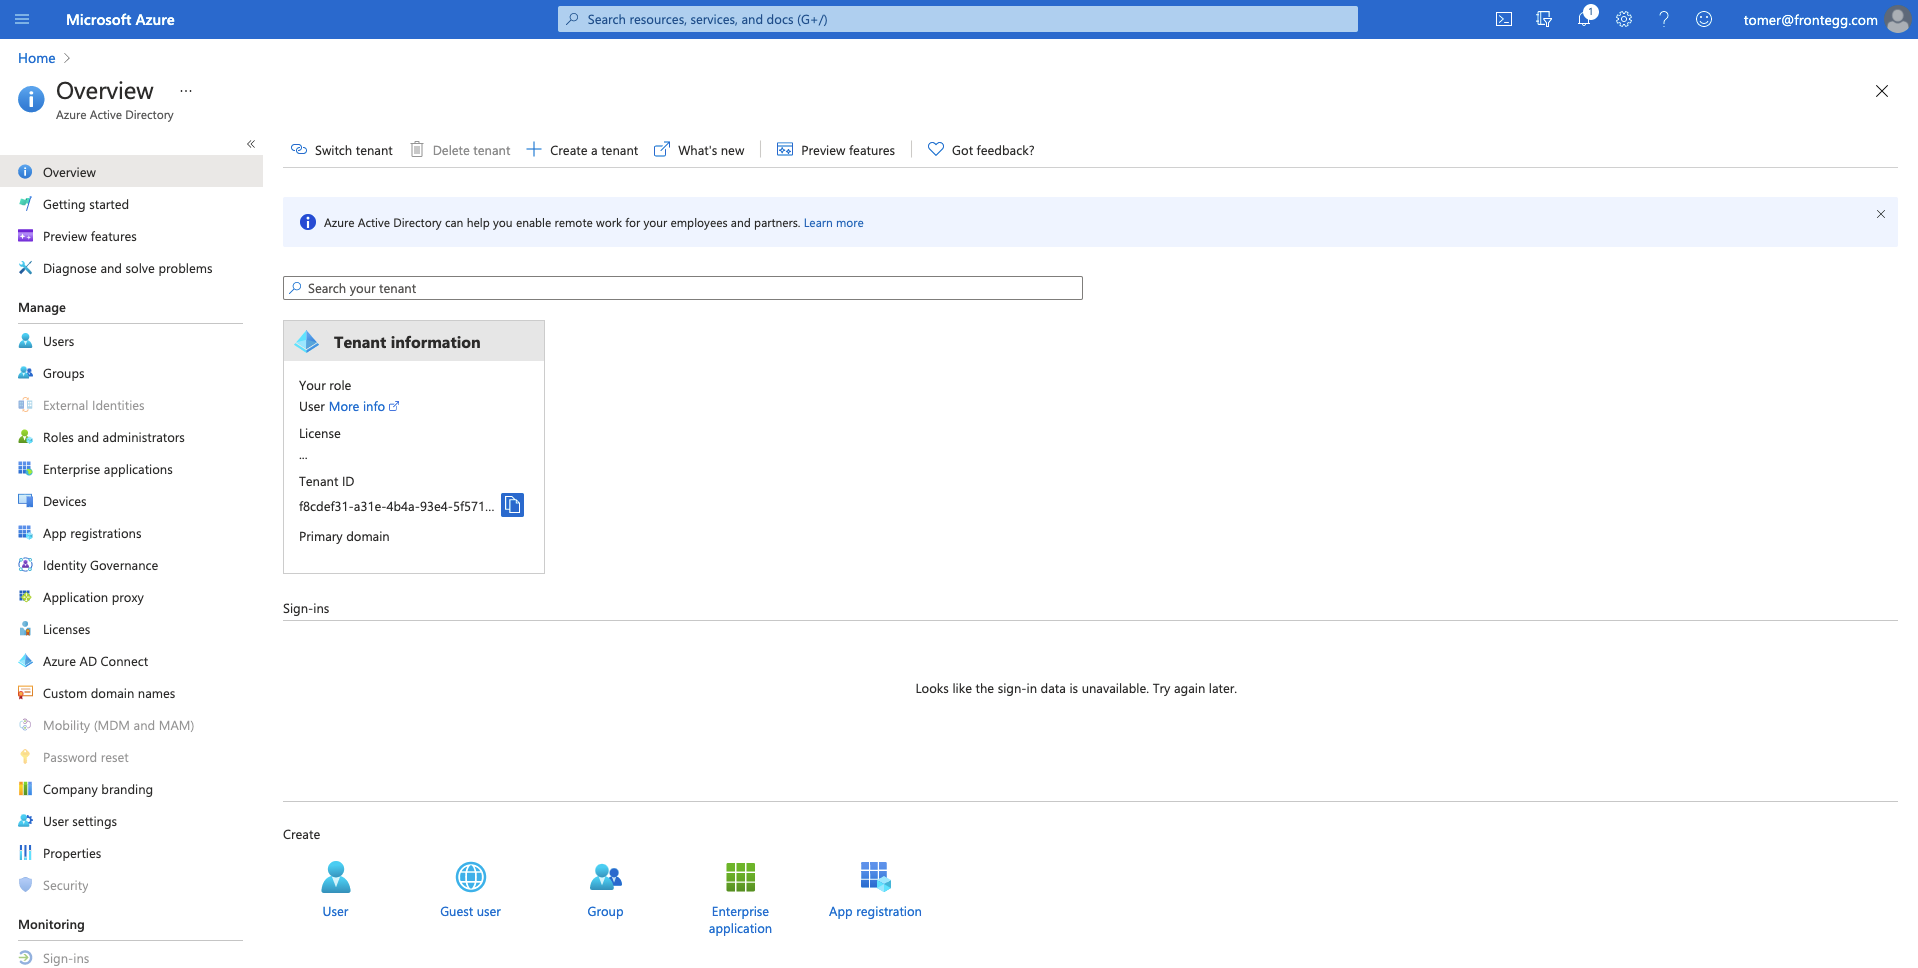Open portal settings gear
Image resolution: width=1918 pixels, height=968 pixels.
(x=1624, y=19)
